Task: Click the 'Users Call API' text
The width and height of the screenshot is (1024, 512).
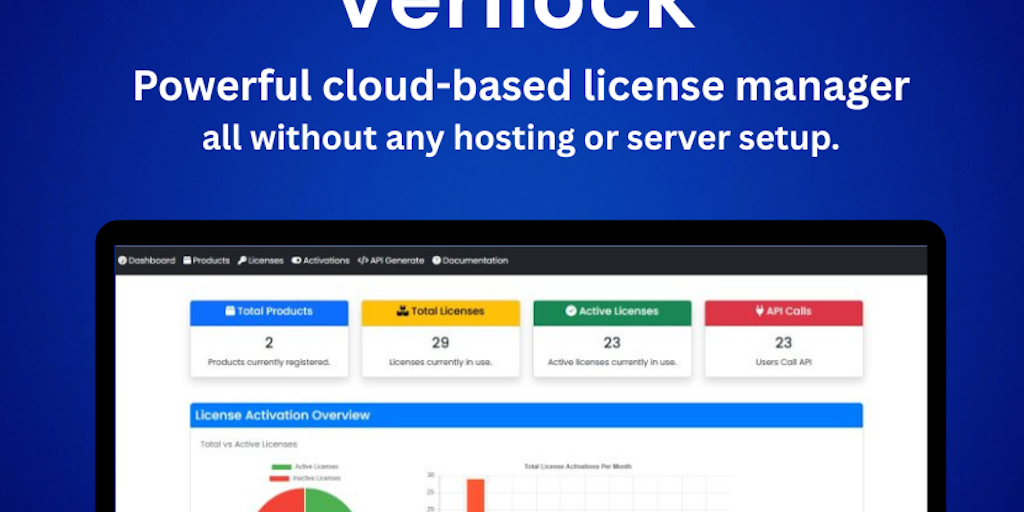Action: [x=784, y=362]
